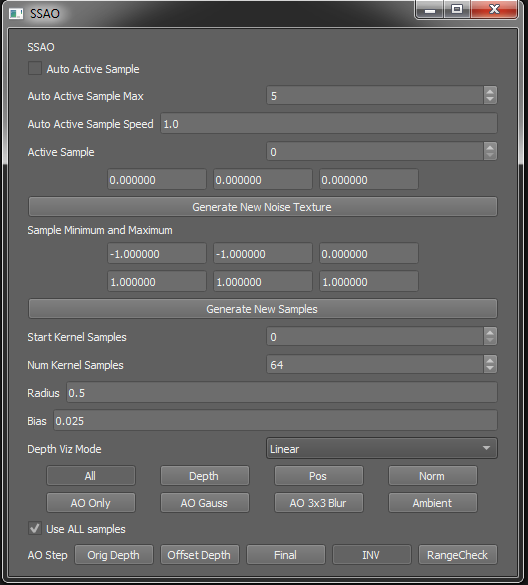Show the AO Only view
Image resolution: width=528 pixels, height=585 pixels.
pyautogui.click(x=91, y=503)
